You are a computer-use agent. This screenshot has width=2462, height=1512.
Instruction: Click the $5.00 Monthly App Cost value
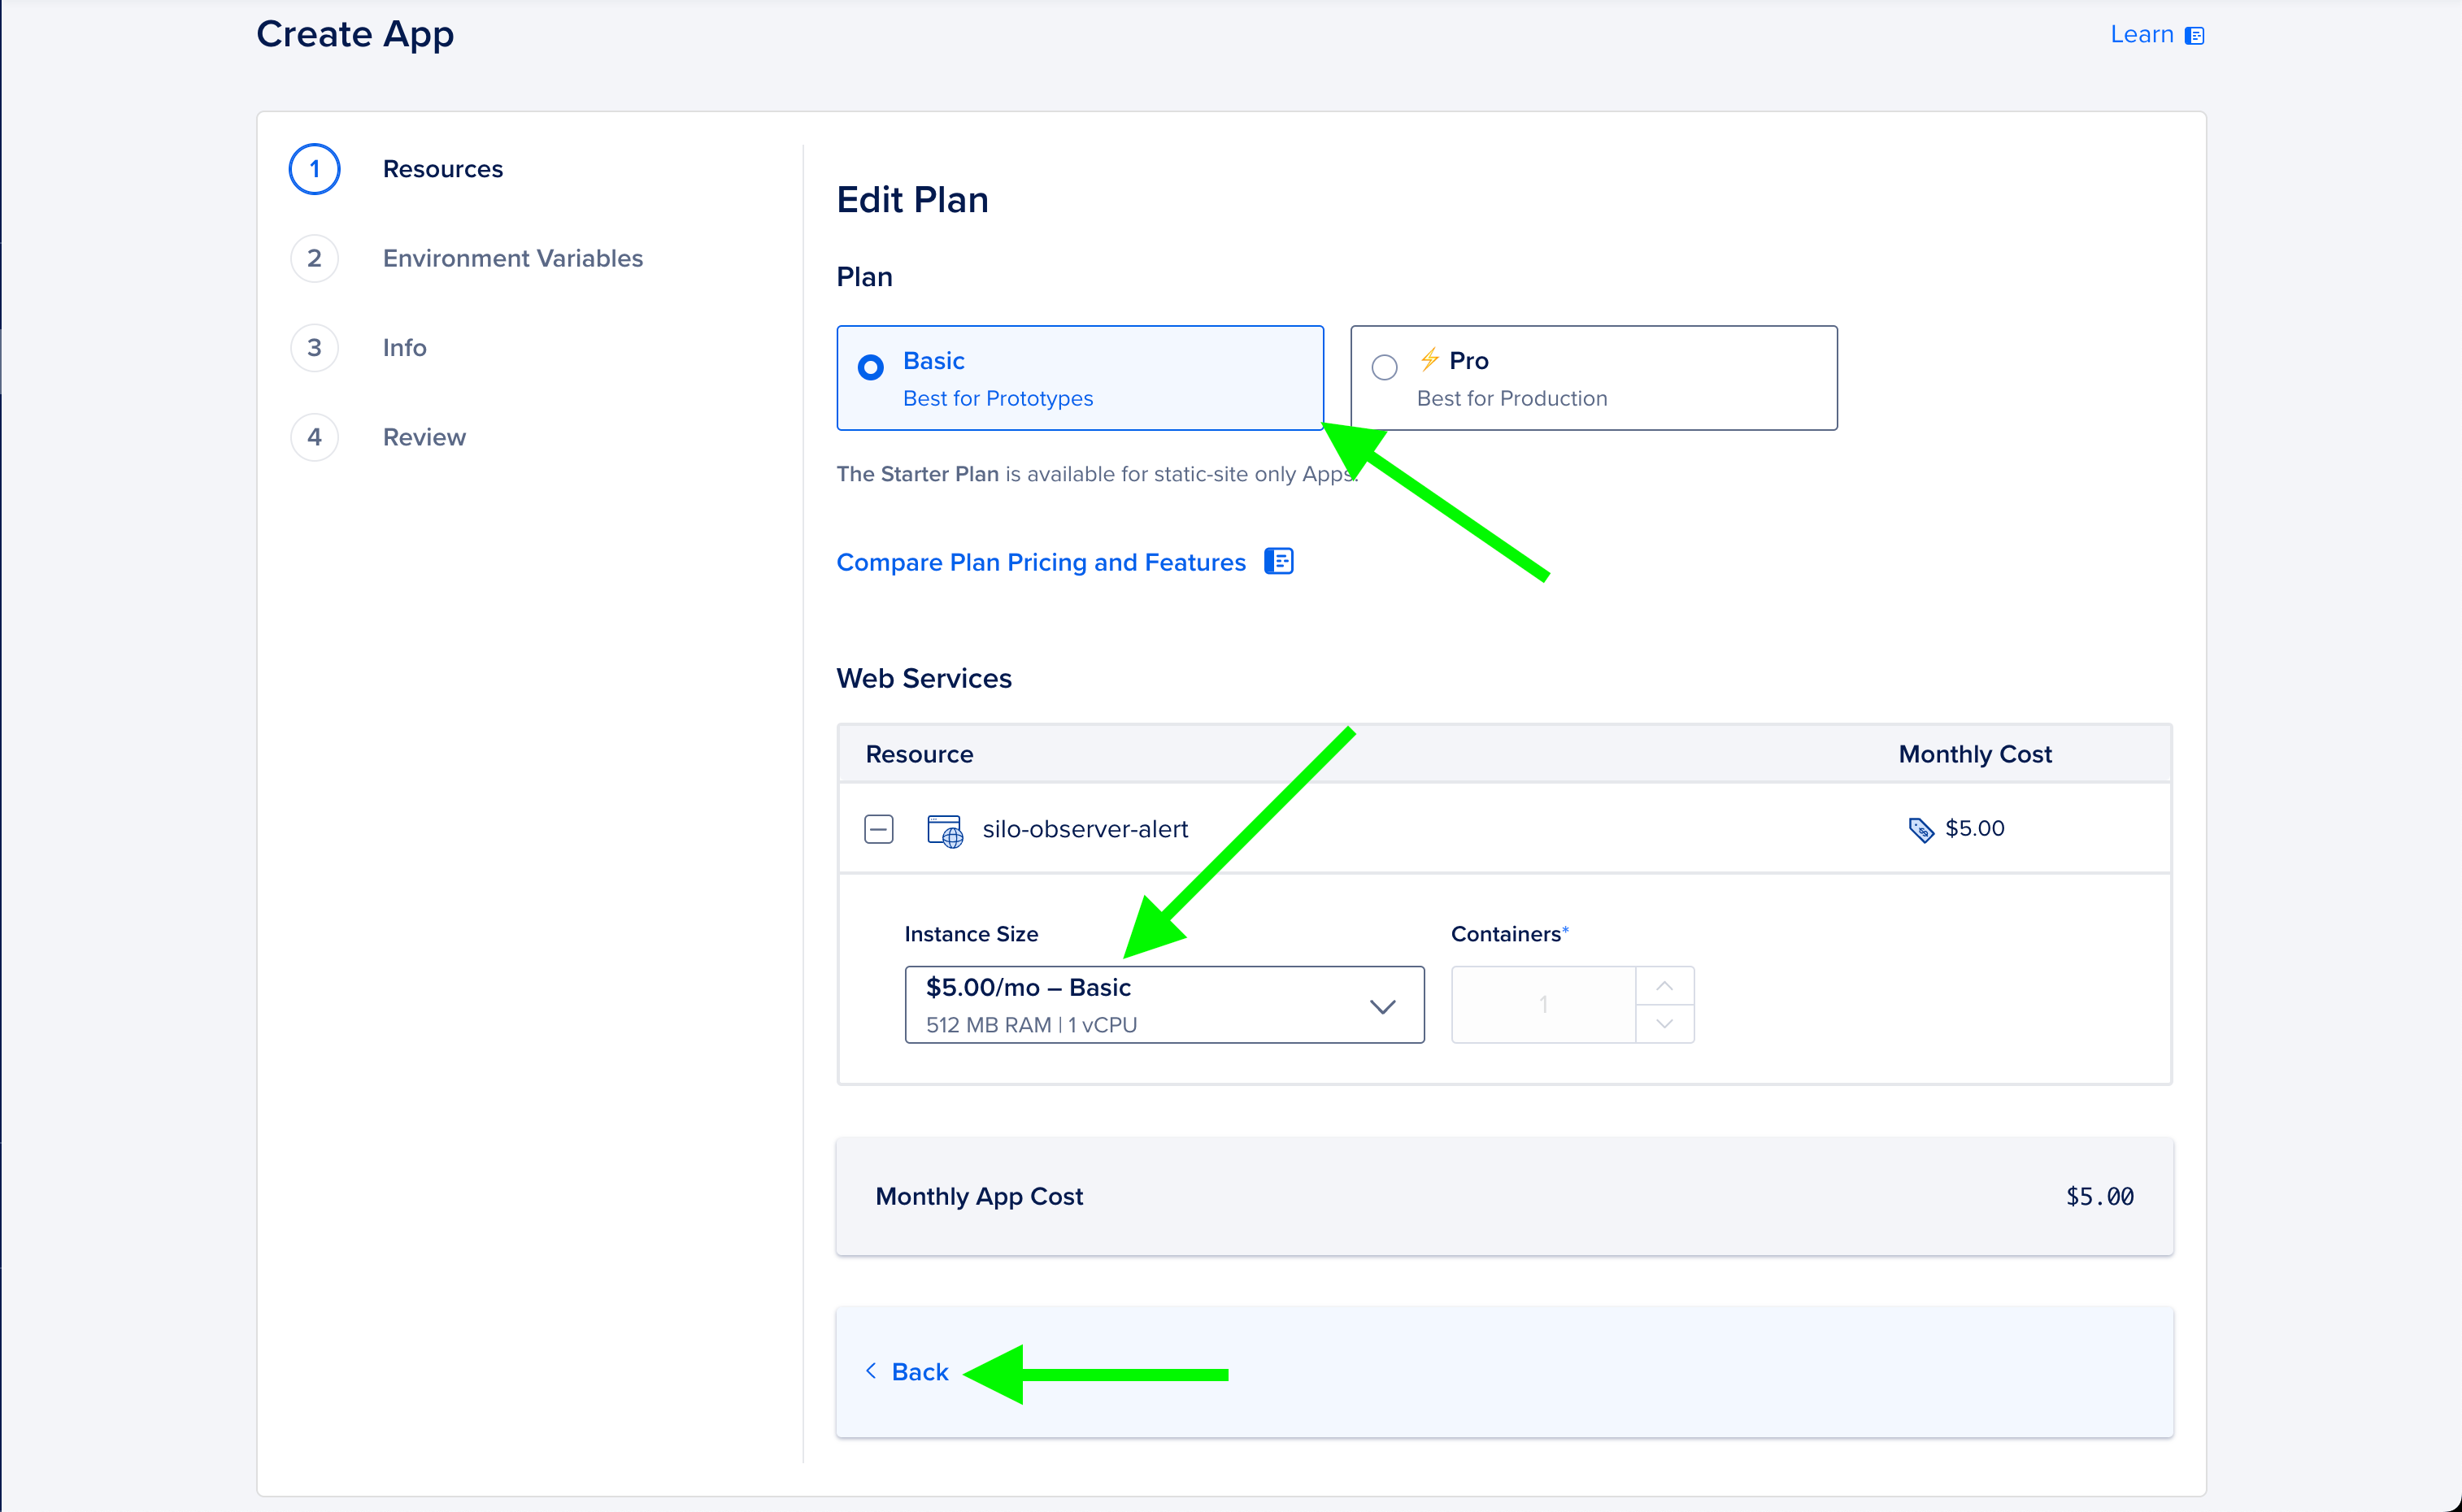[2099, 1196]
